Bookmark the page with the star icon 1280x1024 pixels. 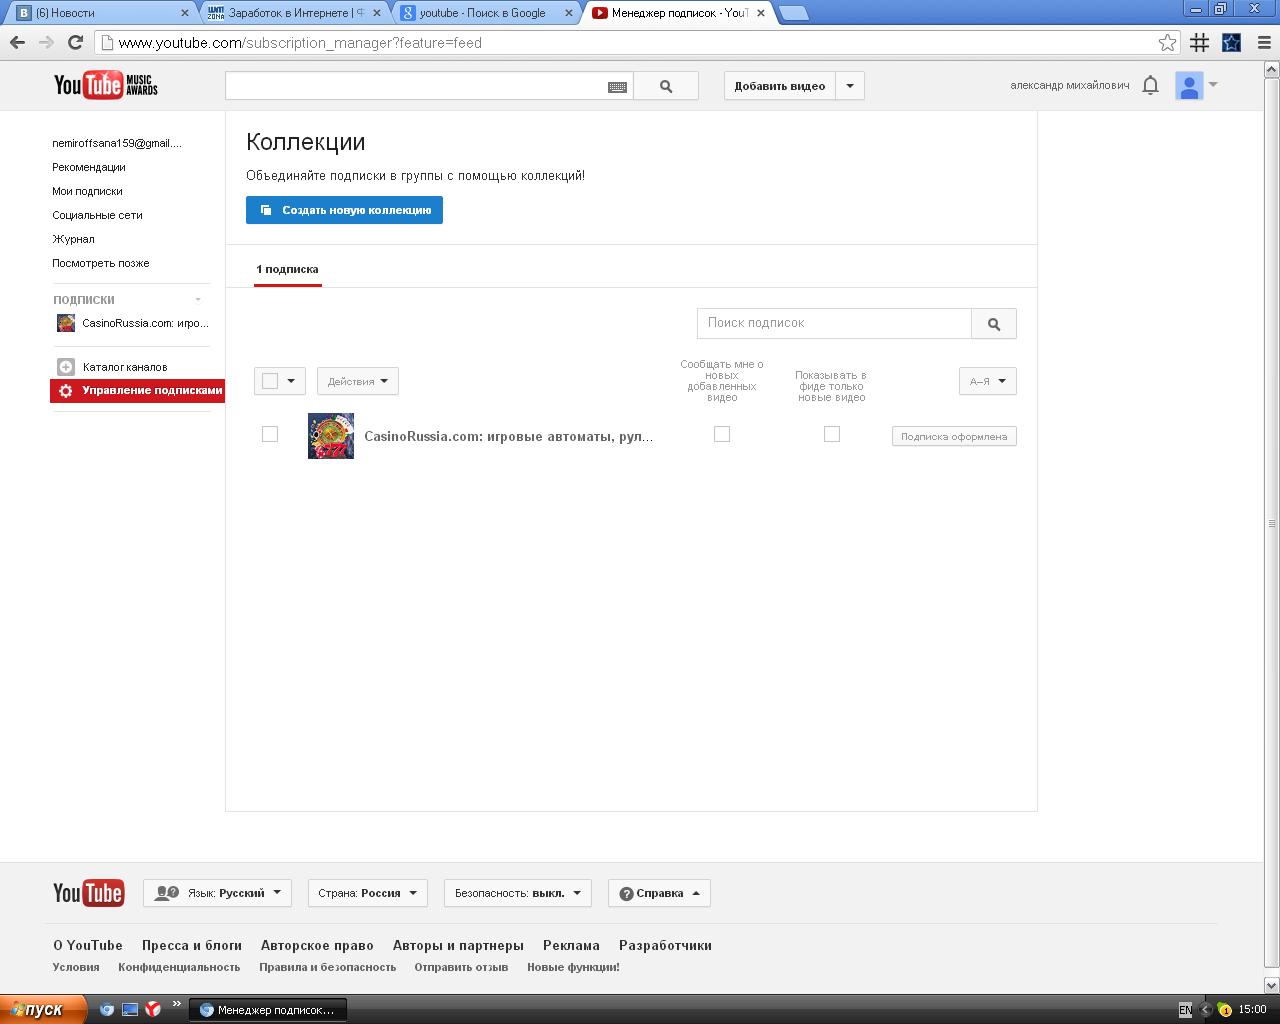tap(1167, 42)
